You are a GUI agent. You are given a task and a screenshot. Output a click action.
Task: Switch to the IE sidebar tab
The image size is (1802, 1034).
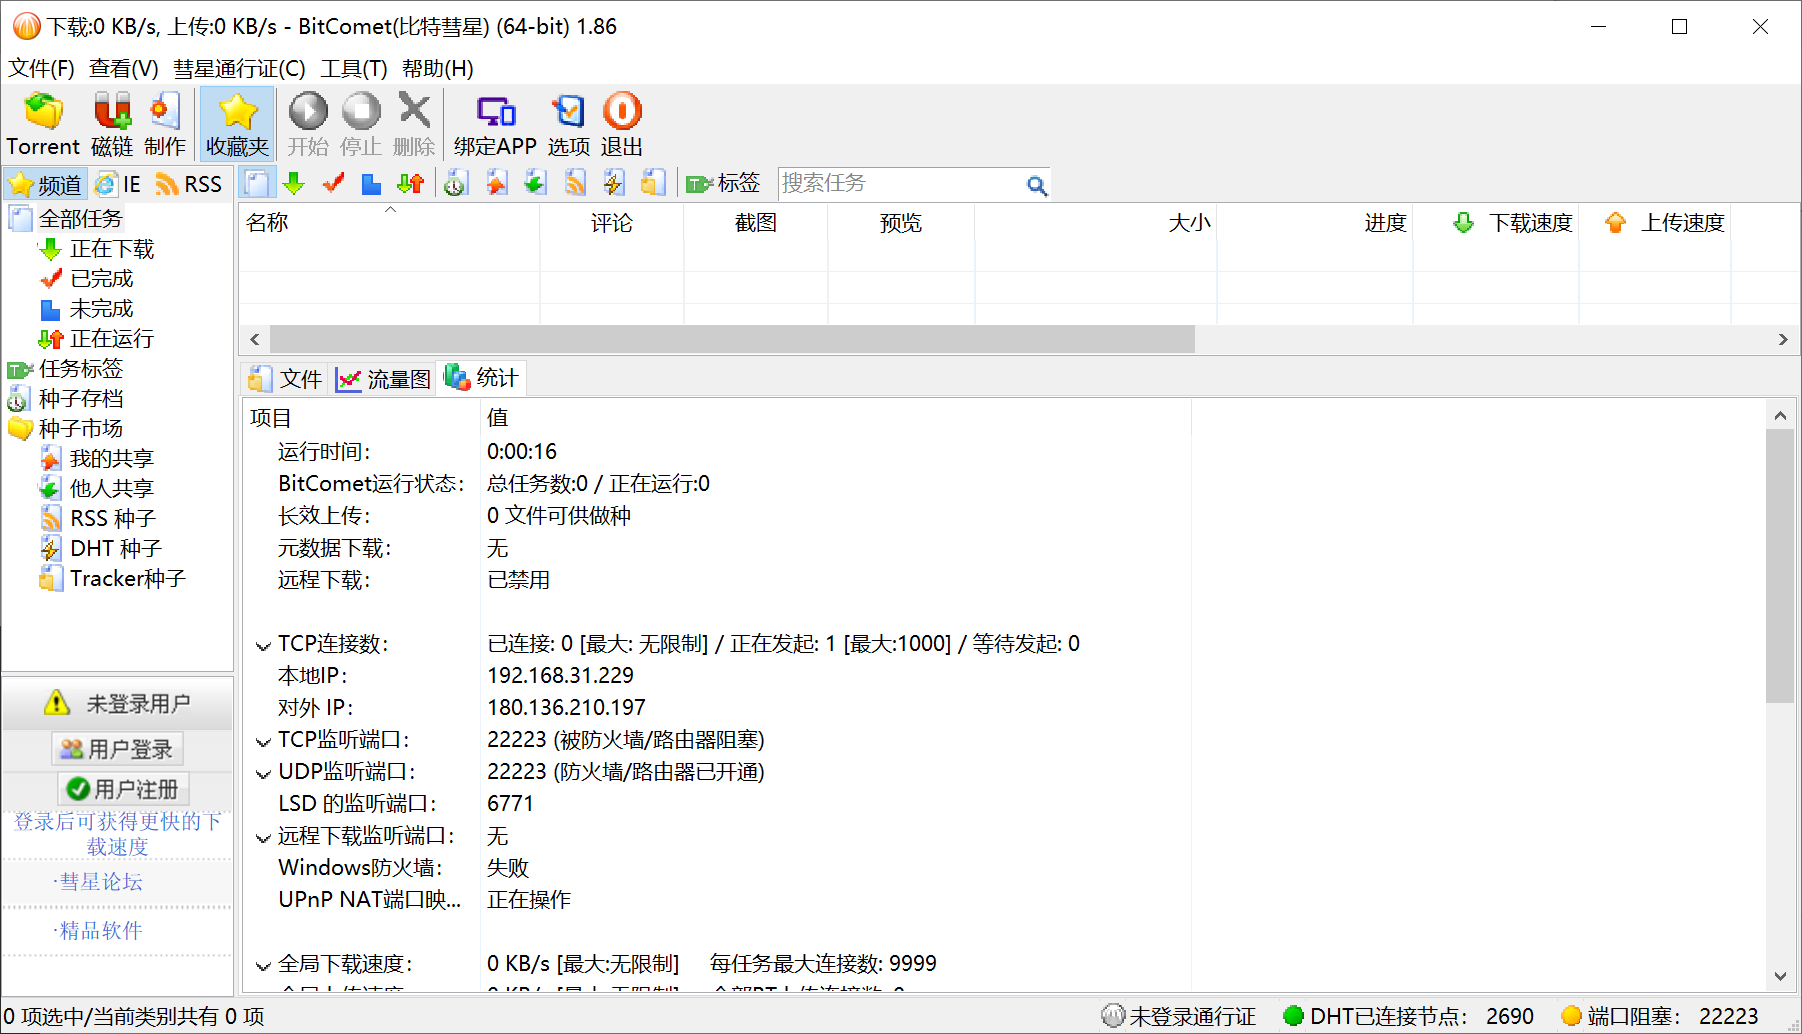tap(118, 184)
